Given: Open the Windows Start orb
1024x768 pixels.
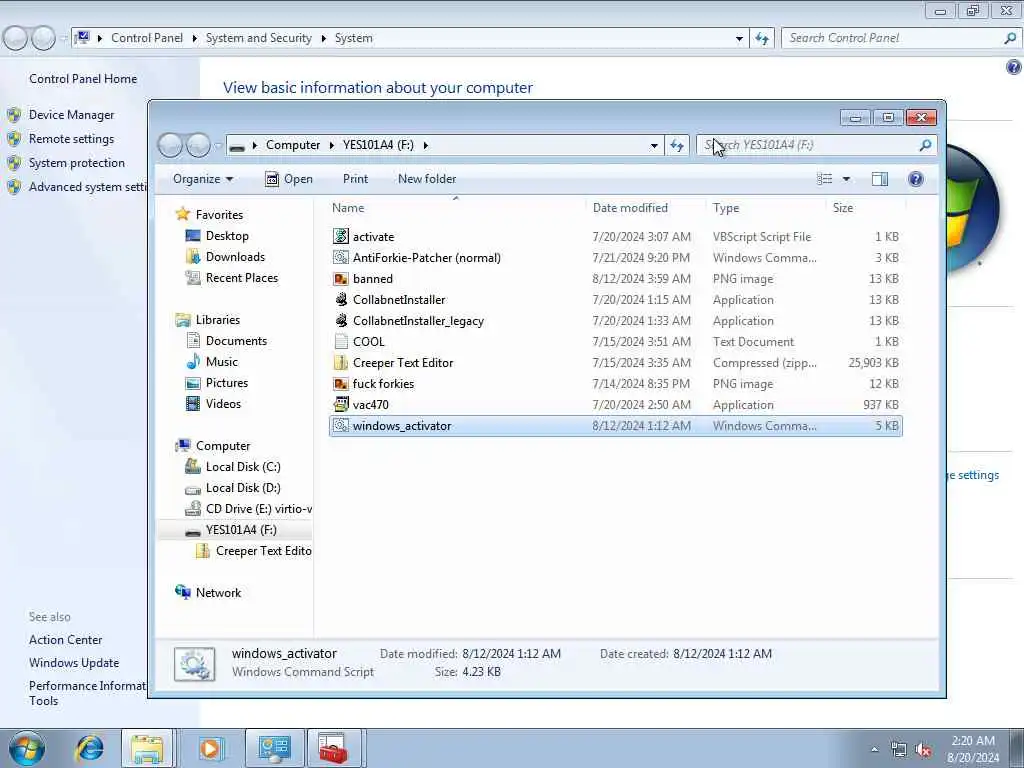Looking at the screenshot, I should coord(27,748).
